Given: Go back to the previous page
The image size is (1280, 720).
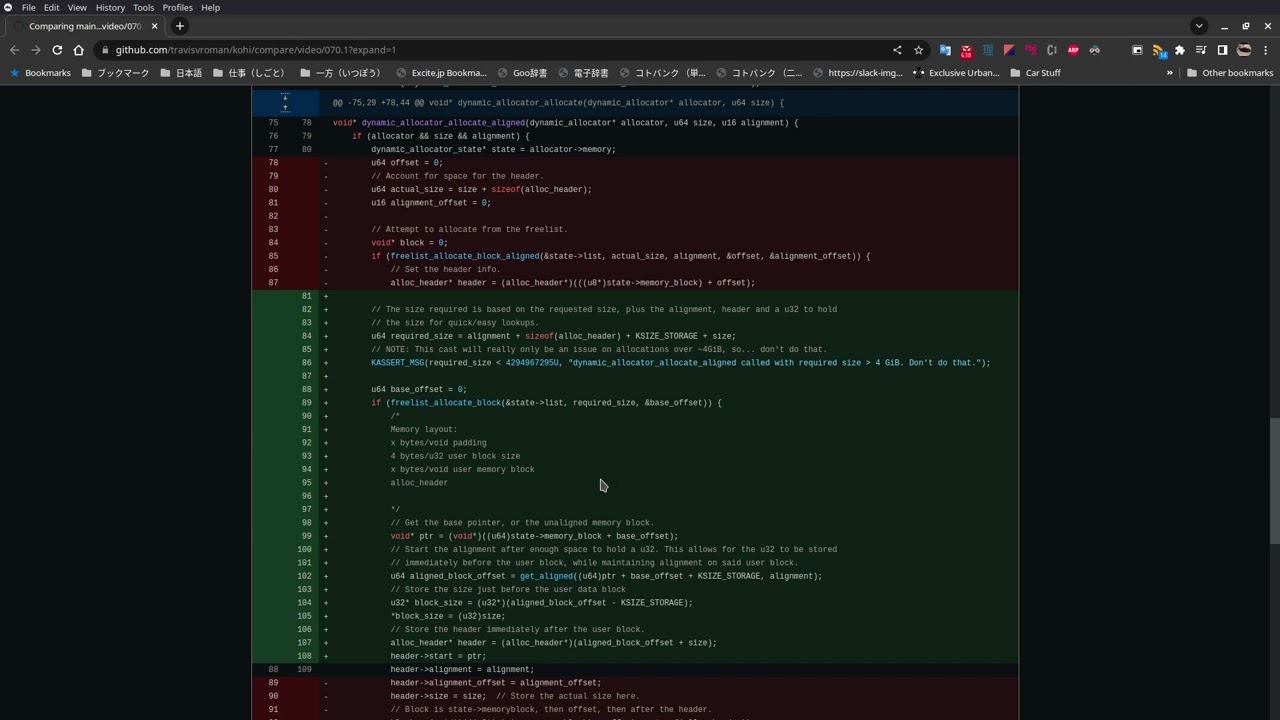Looking at the screenshot, I should (14, 50).
